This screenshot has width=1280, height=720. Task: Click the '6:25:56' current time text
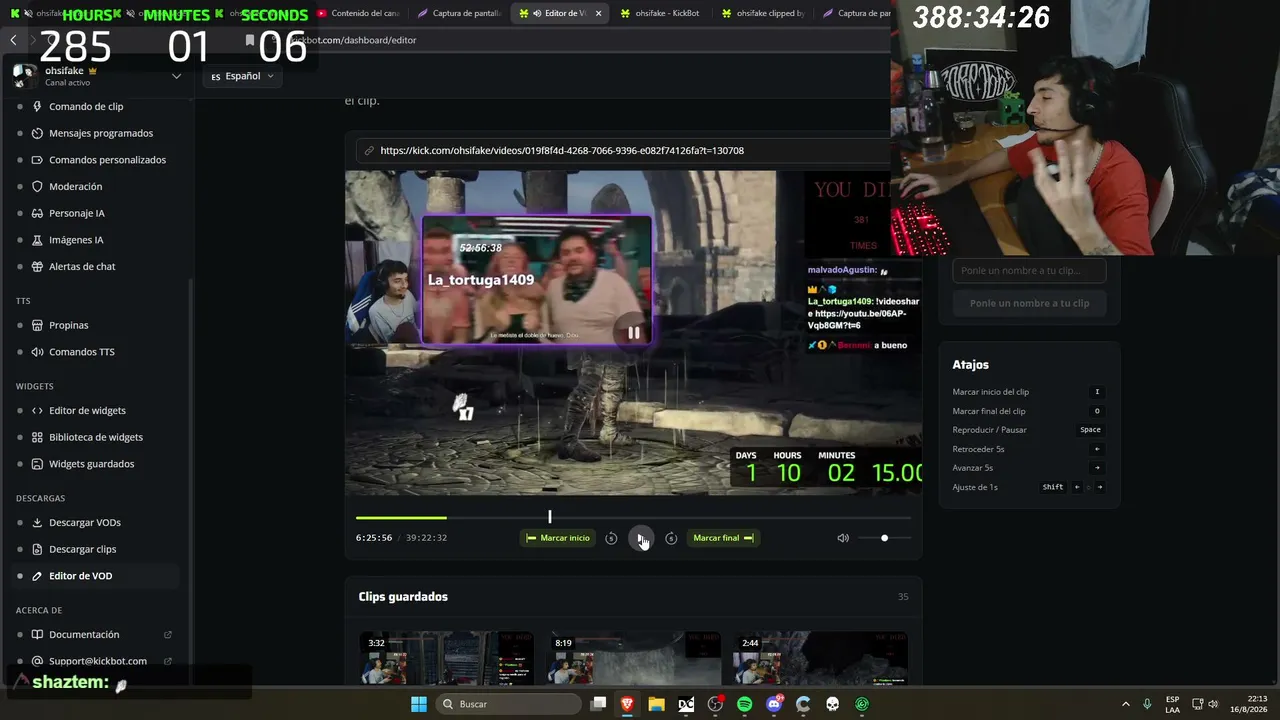tap(374, 538)
